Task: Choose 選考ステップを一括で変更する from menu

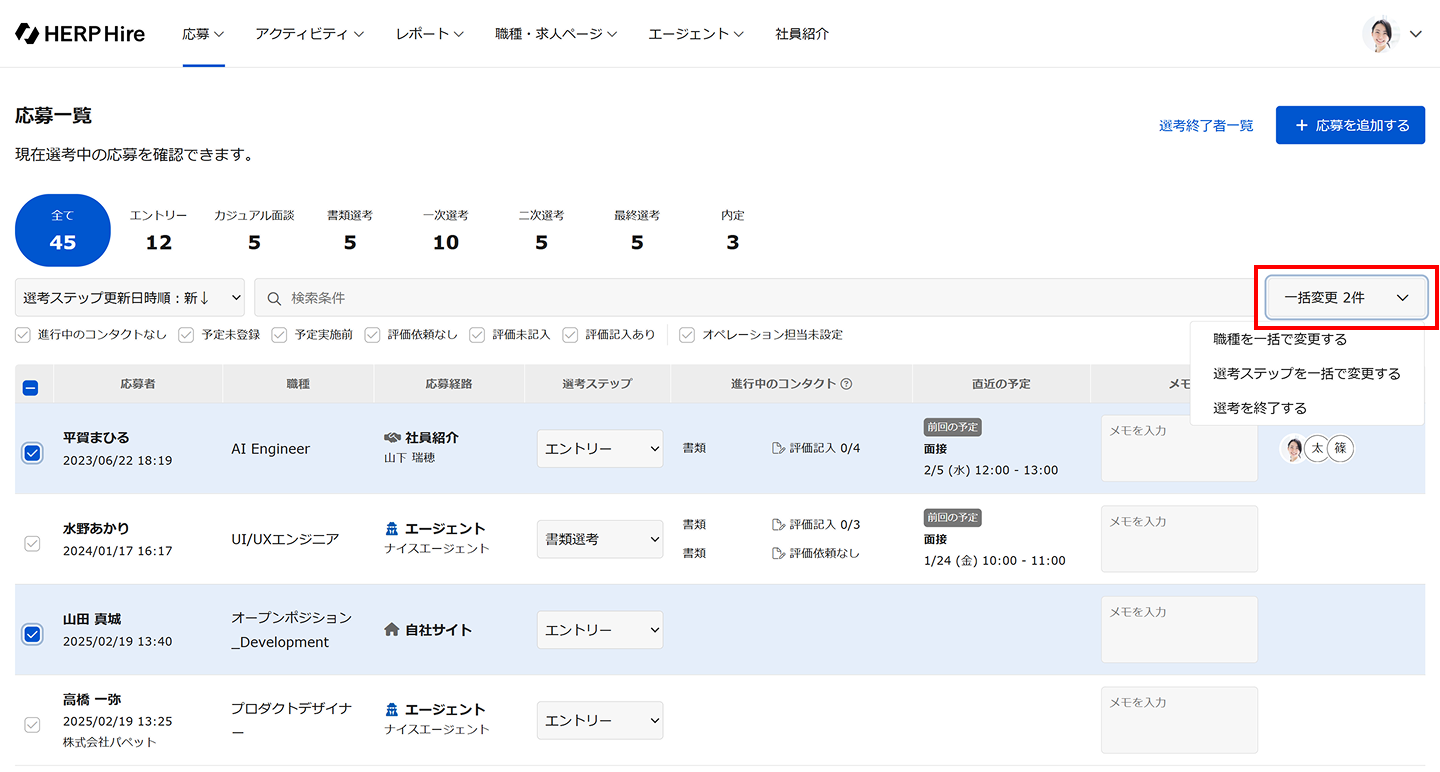Action: click(1306, 373)
